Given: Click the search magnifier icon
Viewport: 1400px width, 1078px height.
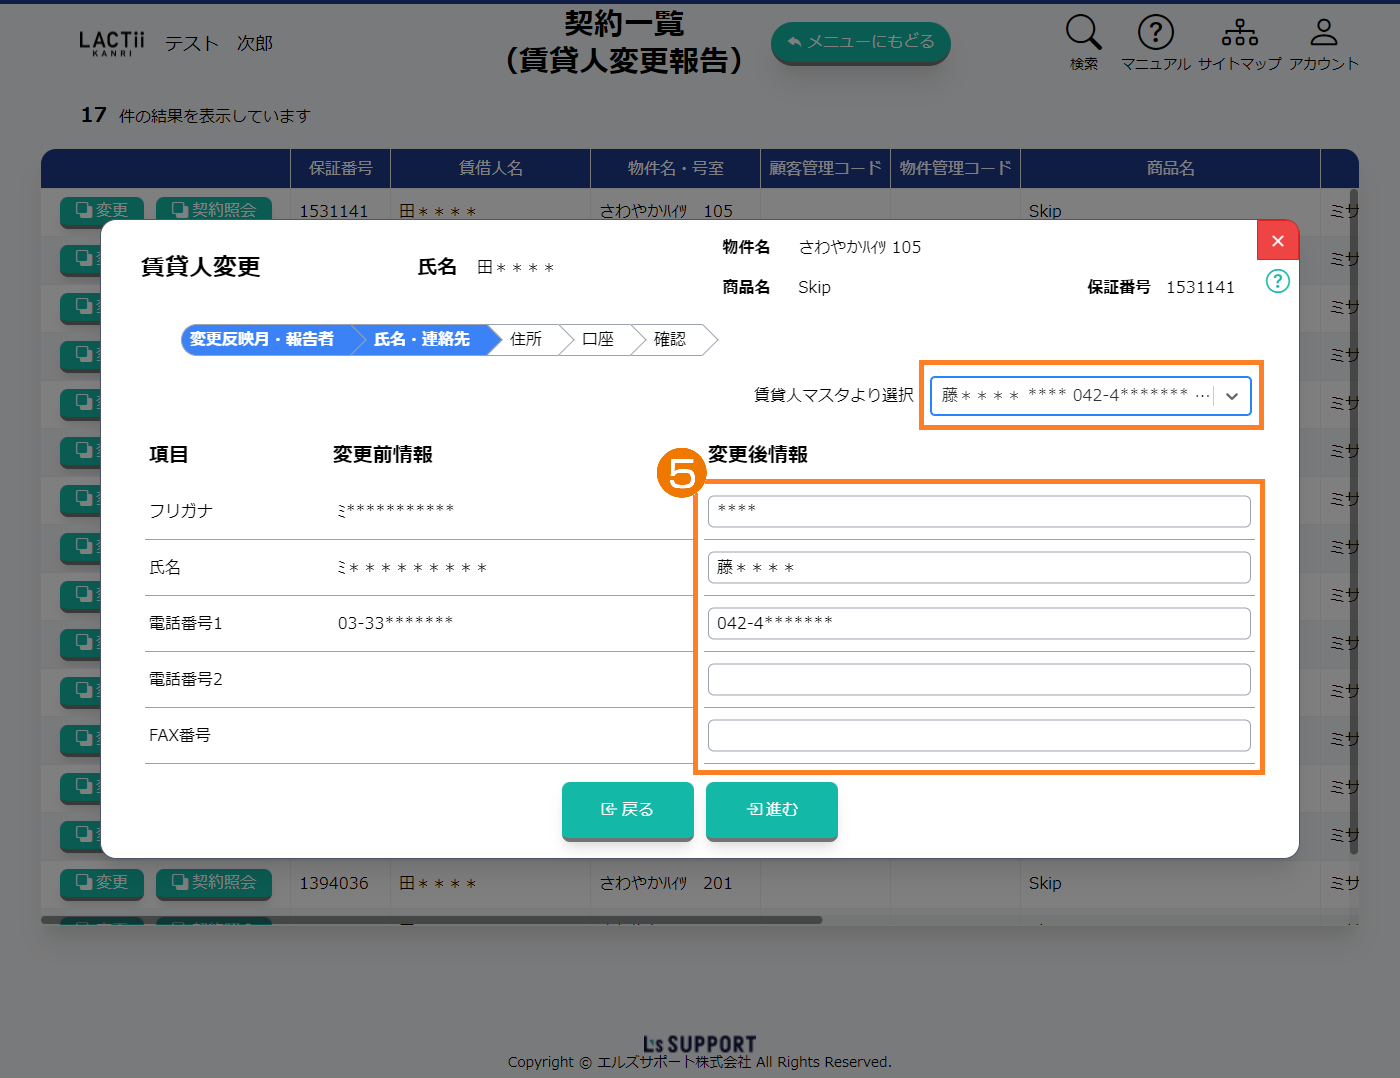Looking at the screenshot, I should point(1083,33).
